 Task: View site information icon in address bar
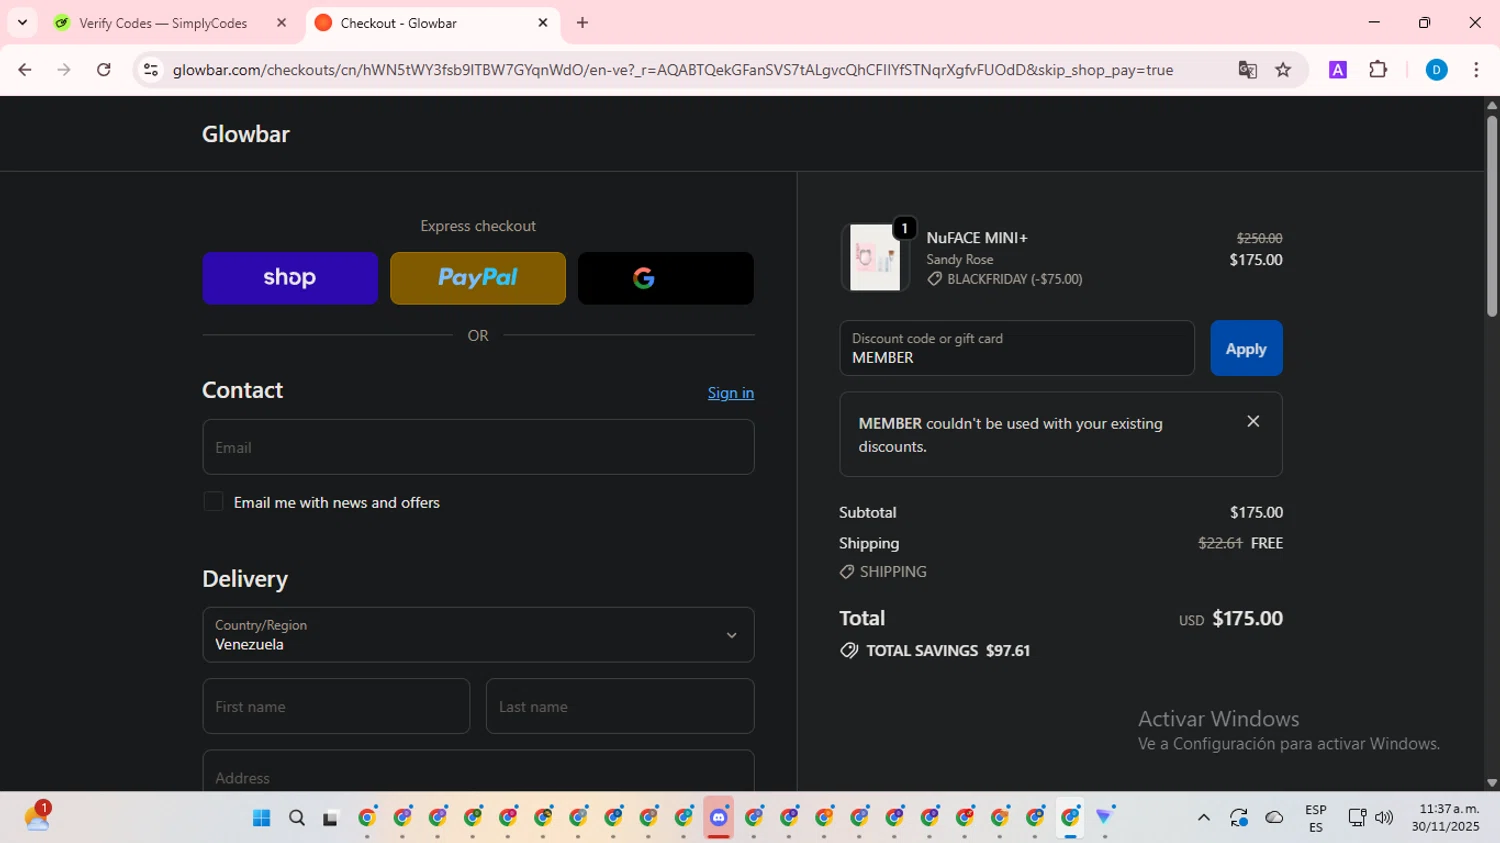151,70
